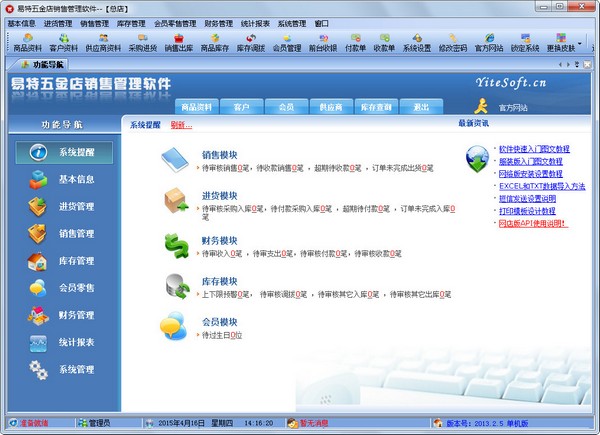
Task: Open the 财务管理 menu in menu bar
Action: (x=217, y=21)
